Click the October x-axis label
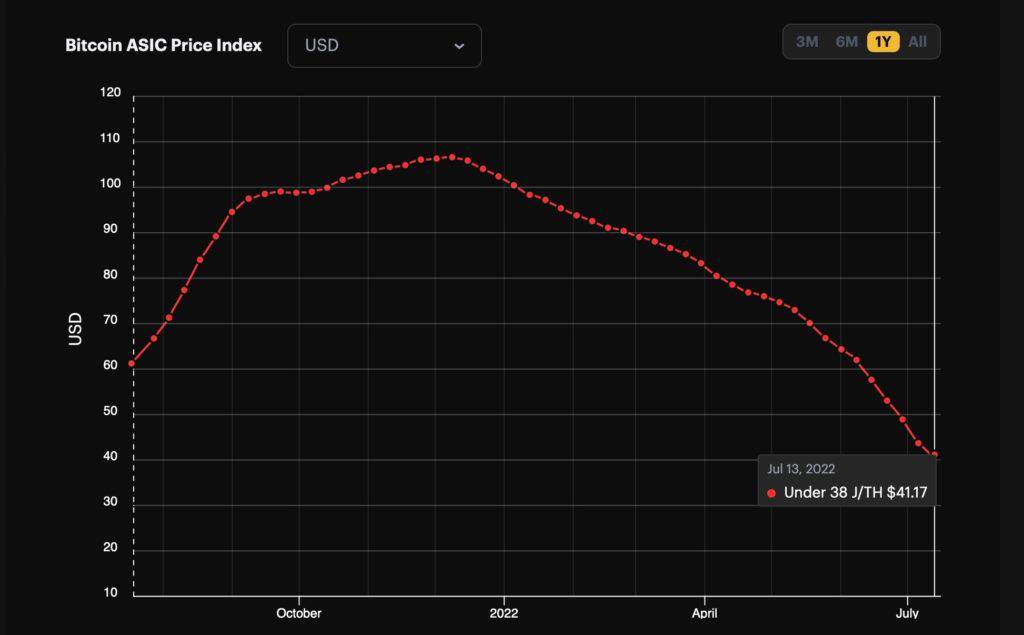The width and height of the screenshot is (1024, 635). (299, 613)
